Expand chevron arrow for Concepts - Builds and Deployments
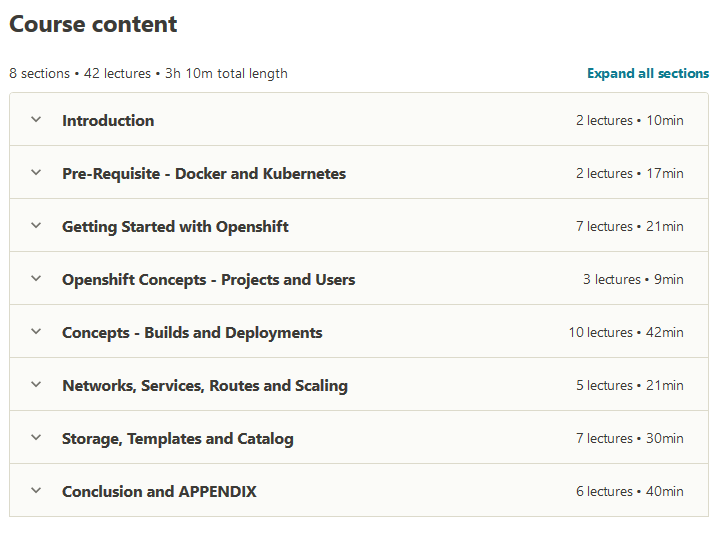722x534 pixels. (x=36, y=332)
